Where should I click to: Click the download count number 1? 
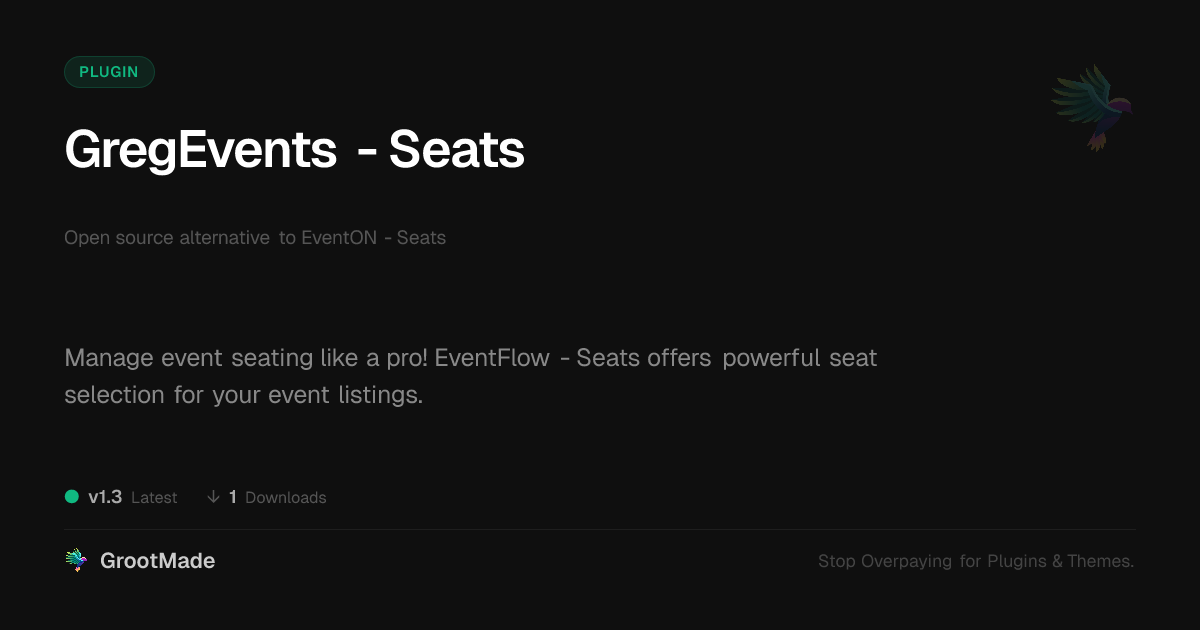point(233,497)
